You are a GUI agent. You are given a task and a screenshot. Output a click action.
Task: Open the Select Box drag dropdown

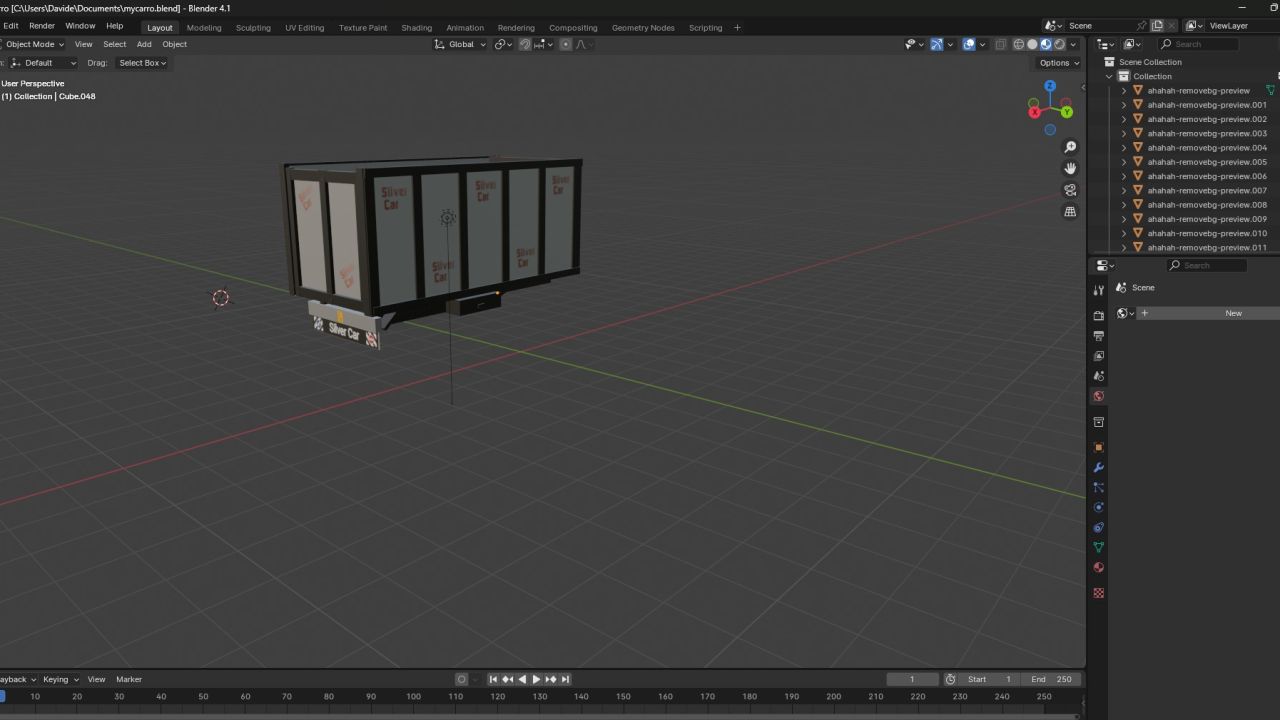(143, 63)
